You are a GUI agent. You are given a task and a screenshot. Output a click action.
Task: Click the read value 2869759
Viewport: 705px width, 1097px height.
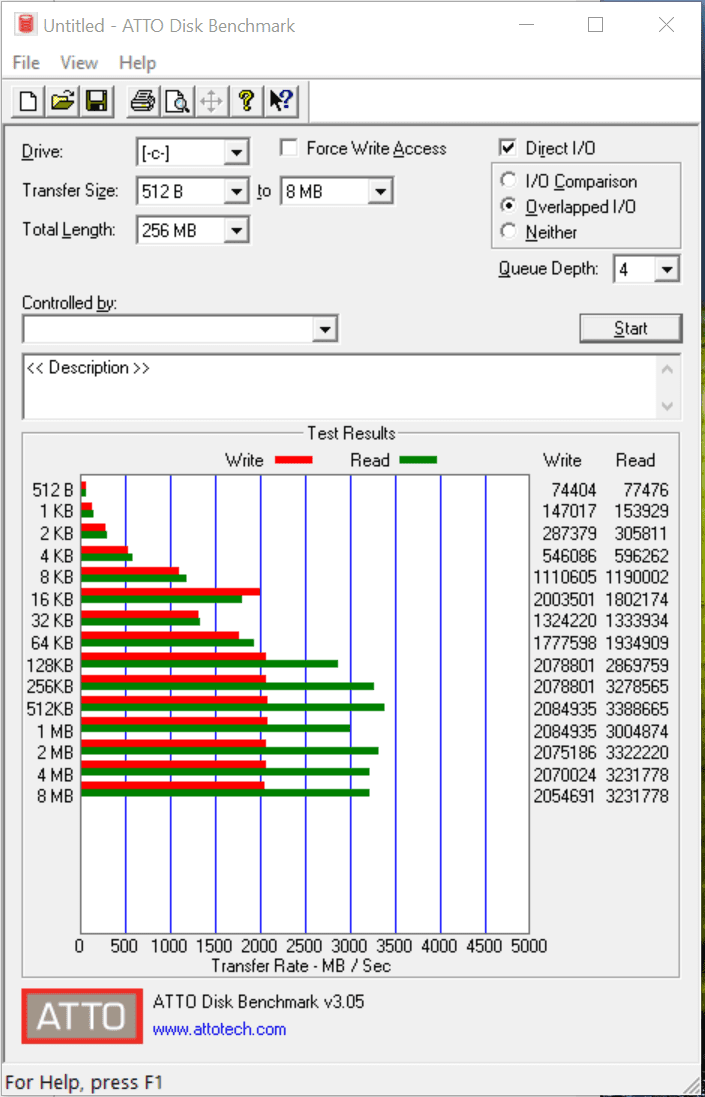[x=637, y=665]
